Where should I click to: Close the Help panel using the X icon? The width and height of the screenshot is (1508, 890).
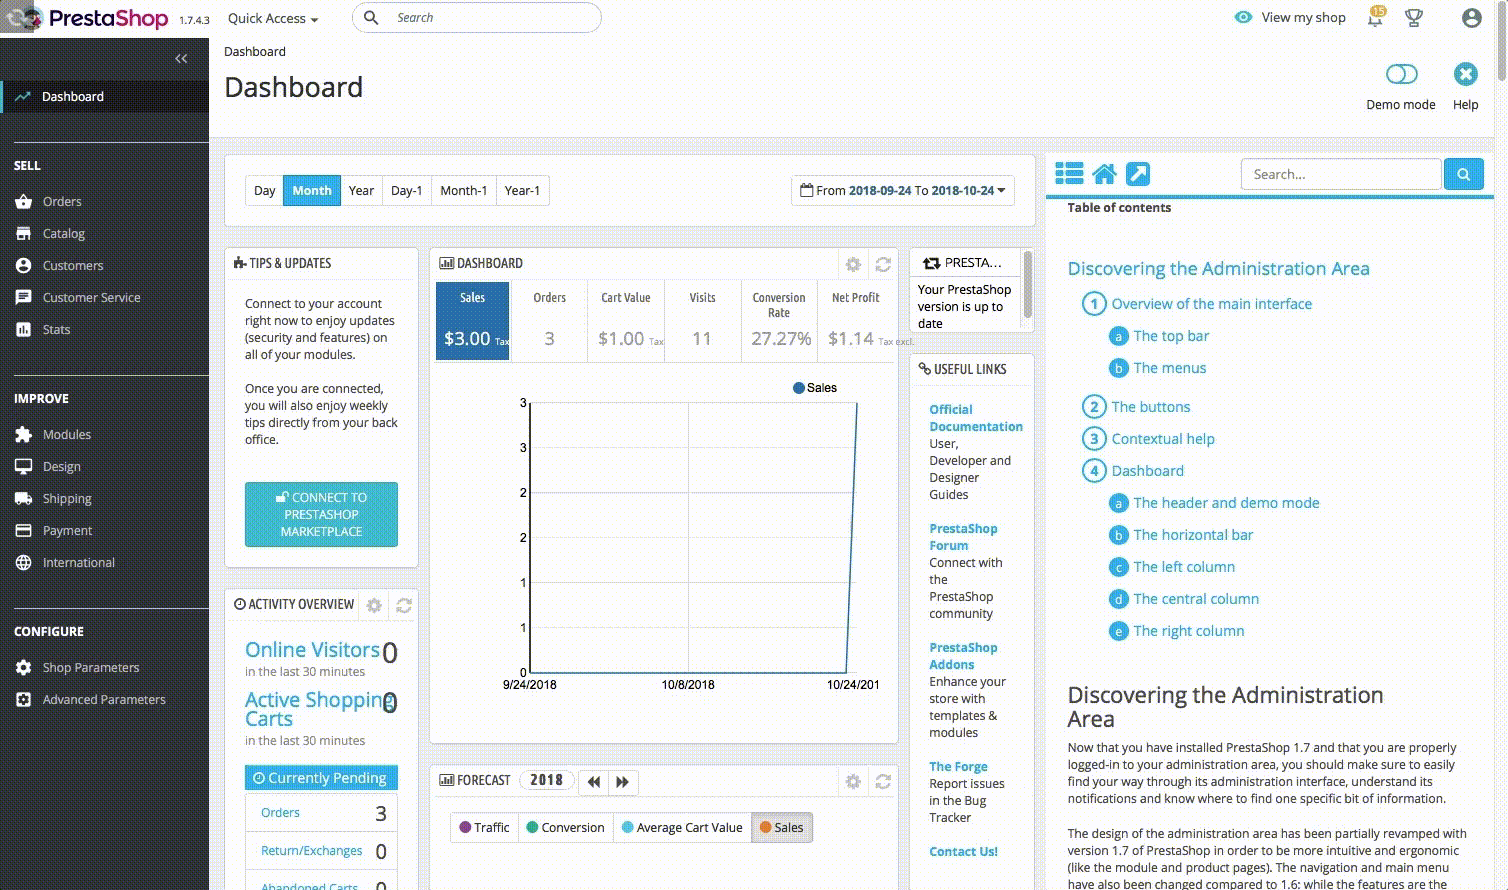pos(1465,74)
